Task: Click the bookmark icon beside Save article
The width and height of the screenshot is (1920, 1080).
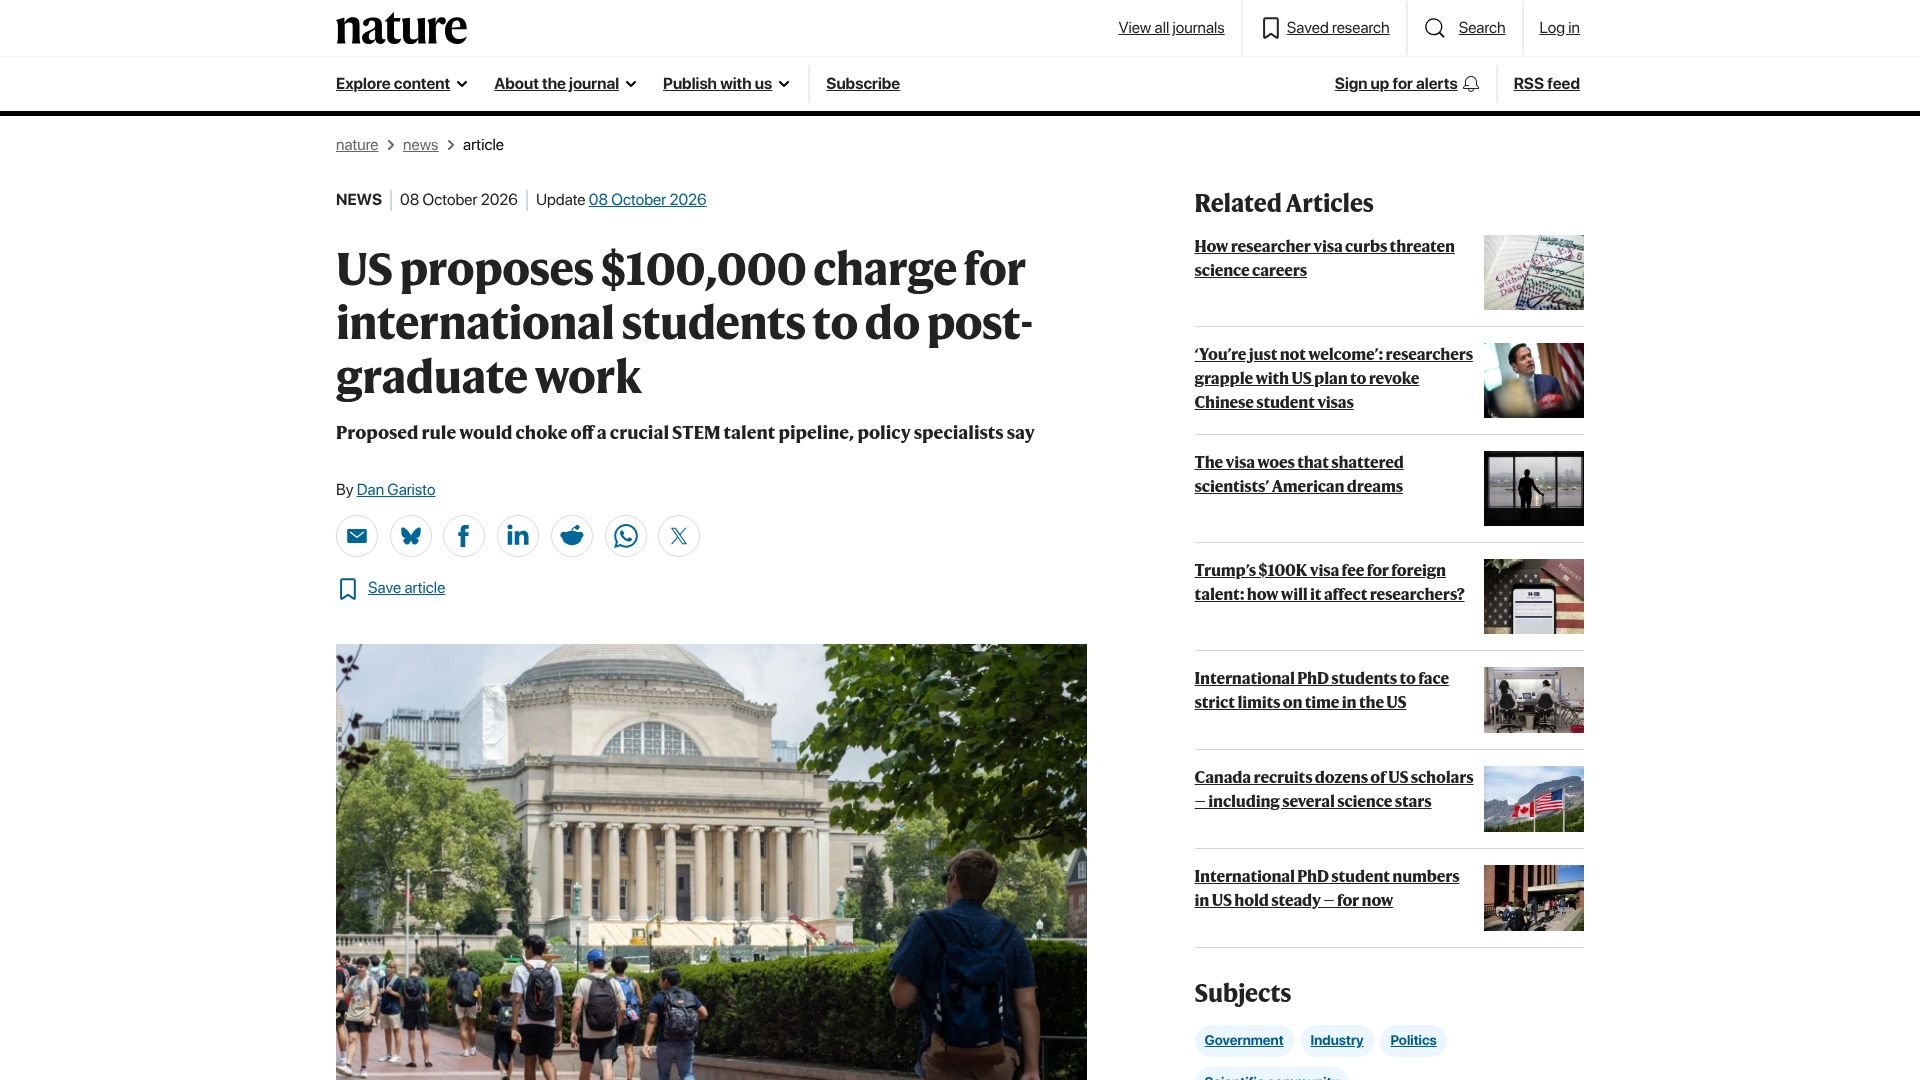Action: coord(348,589)
